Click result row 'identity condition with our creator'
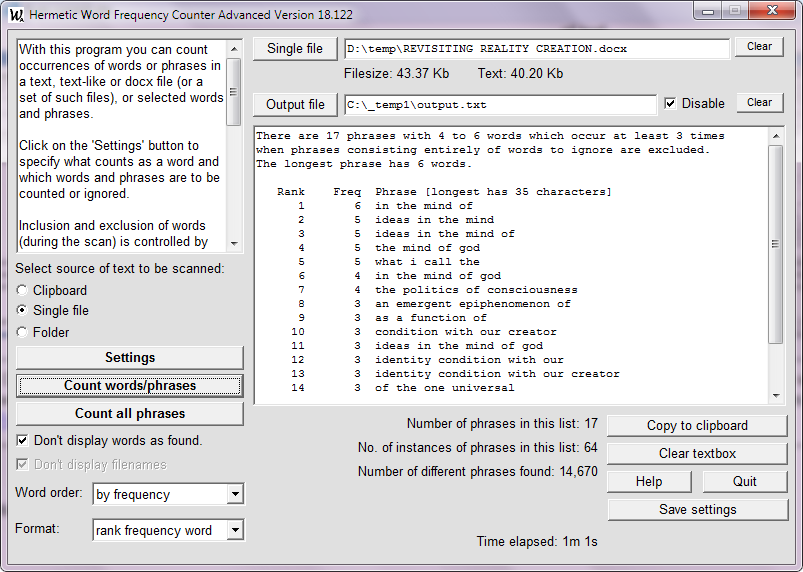This screenshot has height=572, width=803. (x=497, y=374)
